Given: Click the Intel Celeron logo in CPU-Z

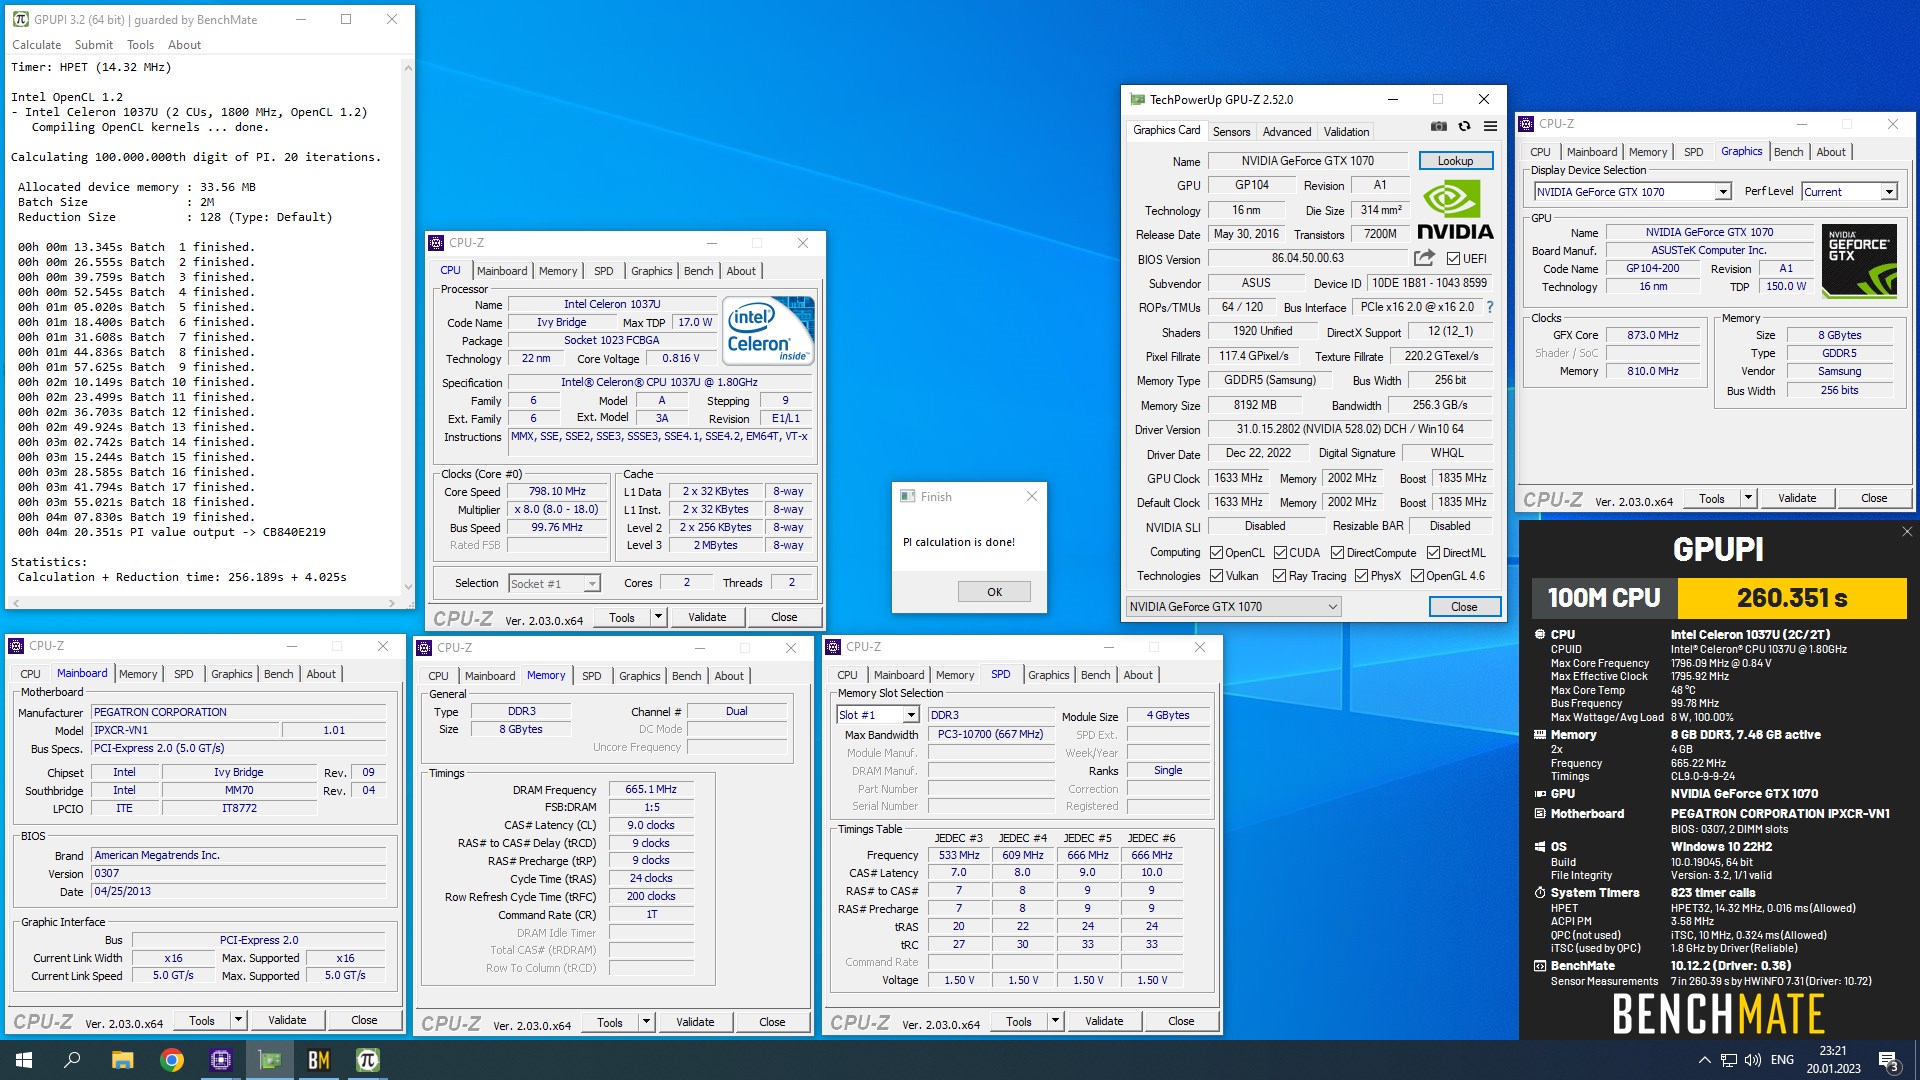Looking at the screenshot, I should (768, 330).
